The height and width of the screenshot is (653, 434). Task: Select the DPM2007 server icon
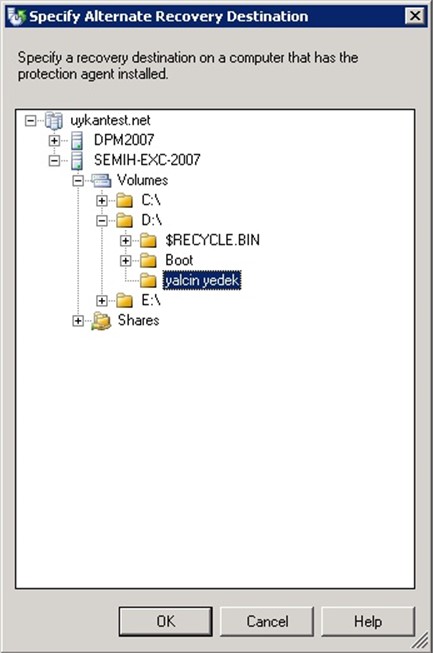[77, 140]
